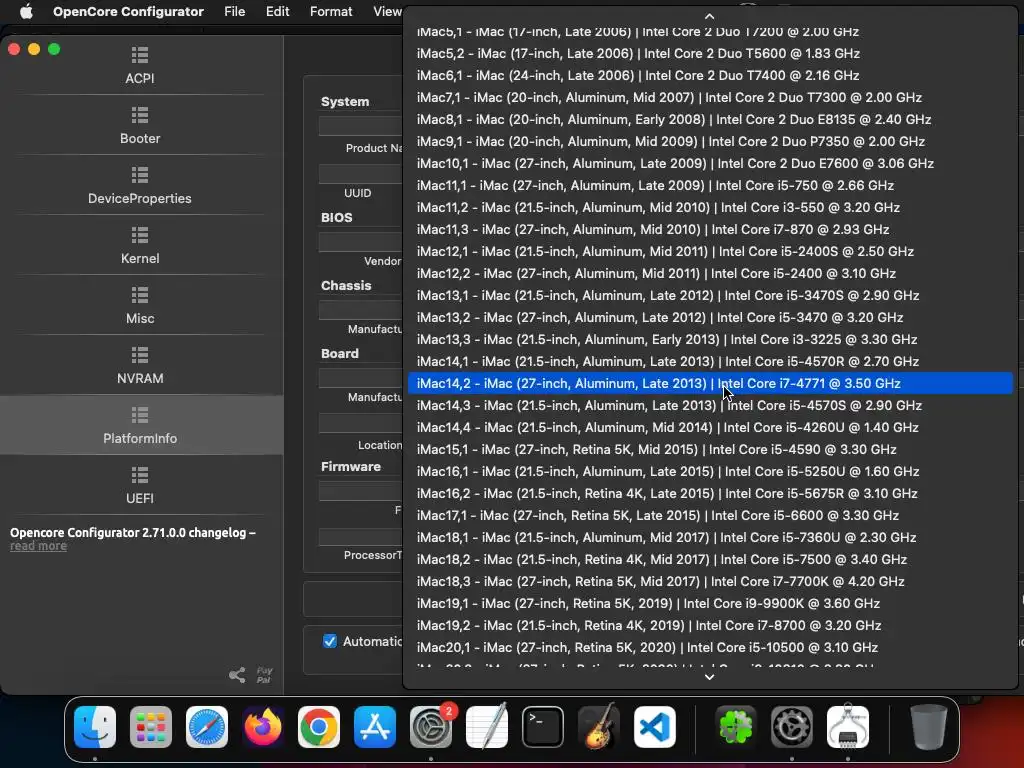Launch Google Chrome from the dock
This screenshot has height=768, width=1024.
coord(319,727)
